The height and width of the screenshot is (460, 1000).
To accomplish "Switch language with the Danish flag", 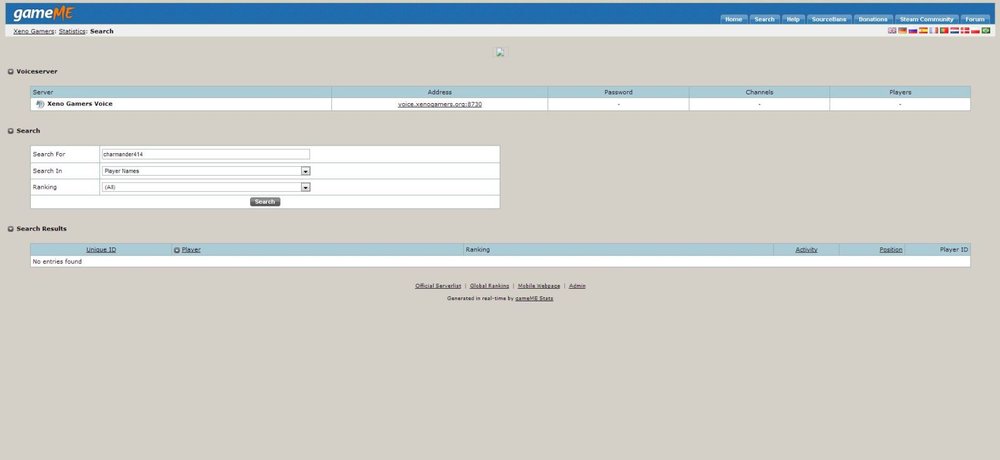I will coord(965,31).
